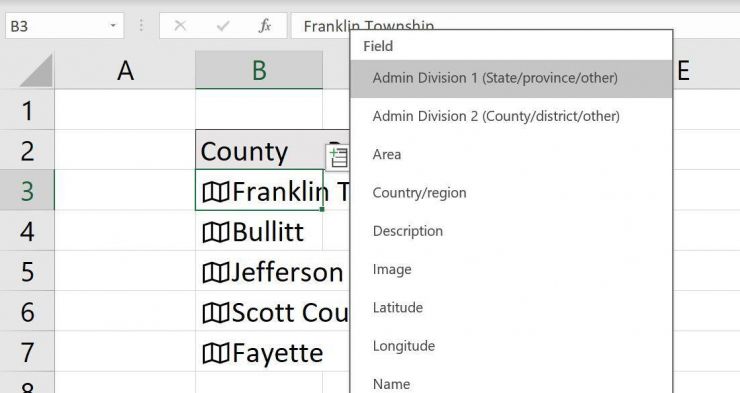Click the Insert Function fx icon

pyautogui.click(x=265, y=25)
